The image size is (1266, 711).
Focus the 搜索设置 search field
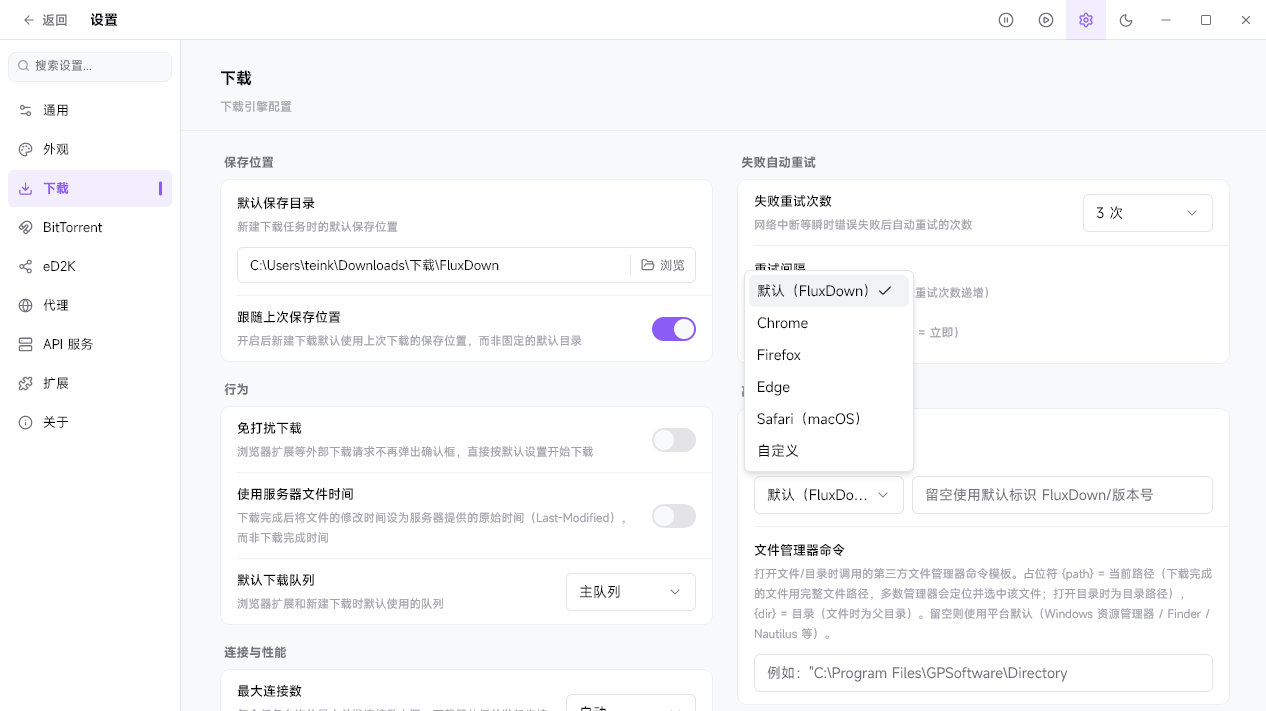[x=90, y=66]
